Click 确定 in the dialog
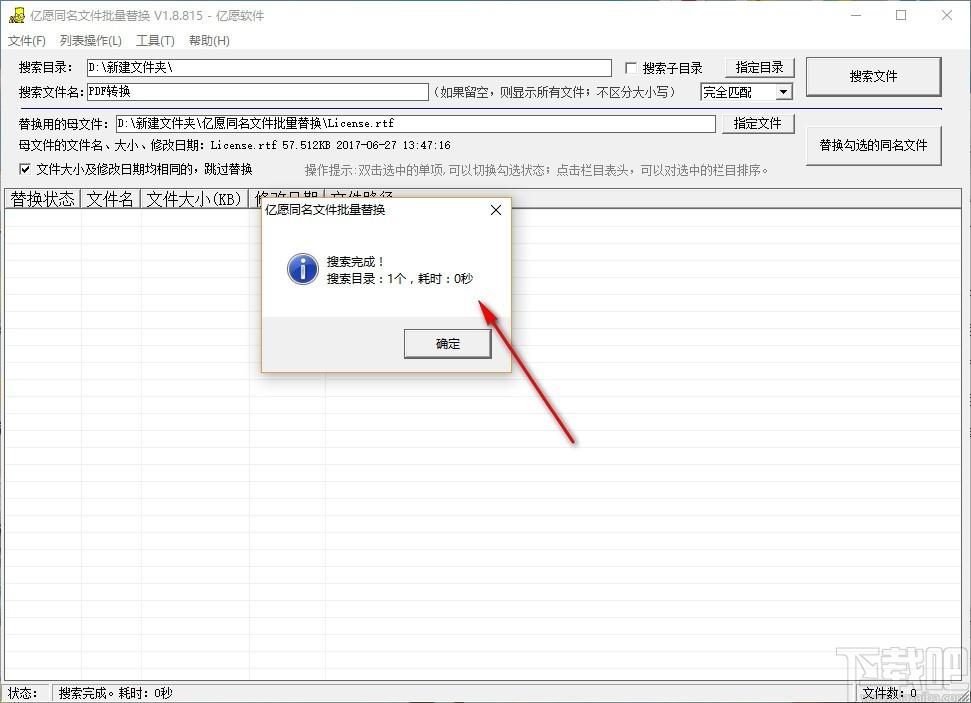This screenshot has height=703, width=971. [448, 344]
